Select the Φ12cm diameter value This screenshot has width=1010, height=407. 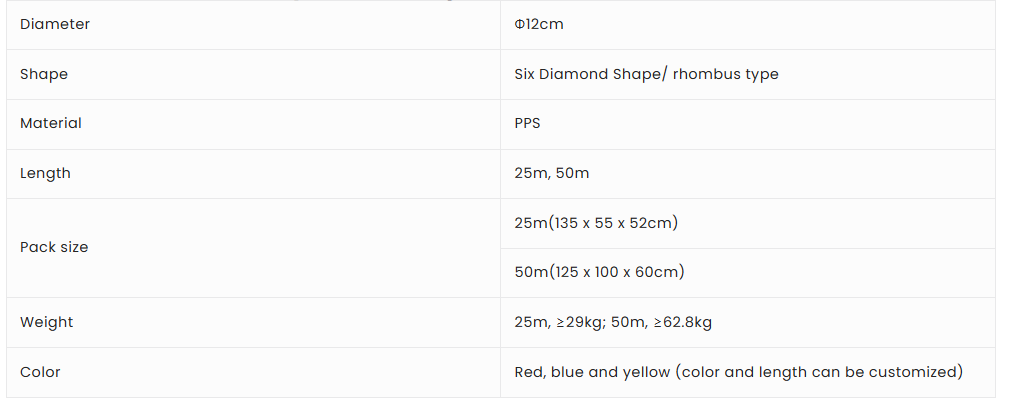[x=538, y=24]
